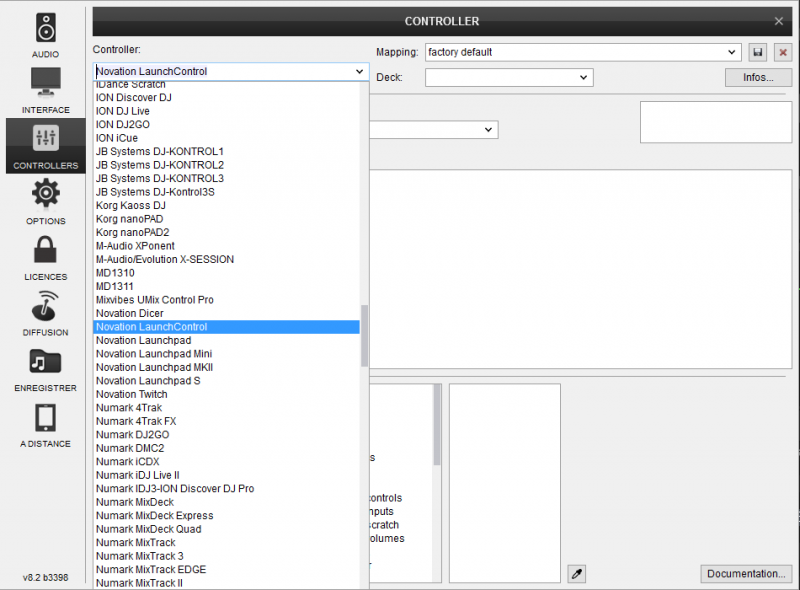
Task: Pick Numark iCDX from the list
Action: [227, 462]
